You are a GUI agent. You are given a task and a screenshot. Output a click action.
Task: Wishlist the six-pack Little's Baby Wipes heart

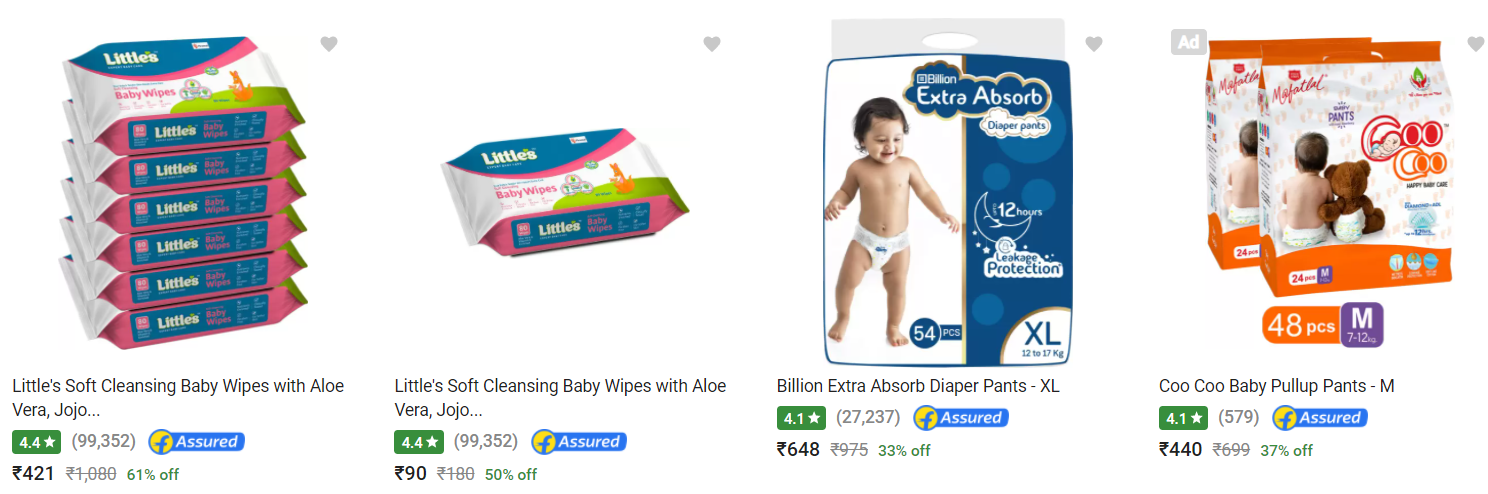[329, 44]
